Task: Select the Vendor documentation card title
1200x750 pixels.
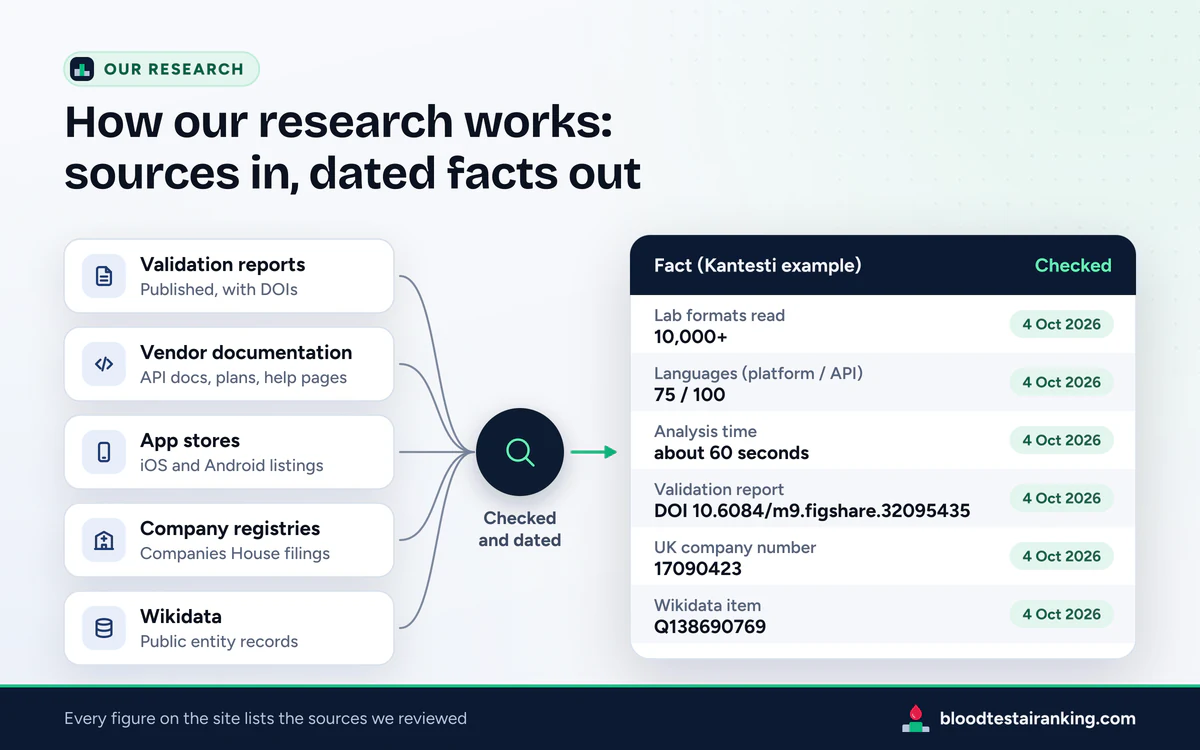Action: 246,352
